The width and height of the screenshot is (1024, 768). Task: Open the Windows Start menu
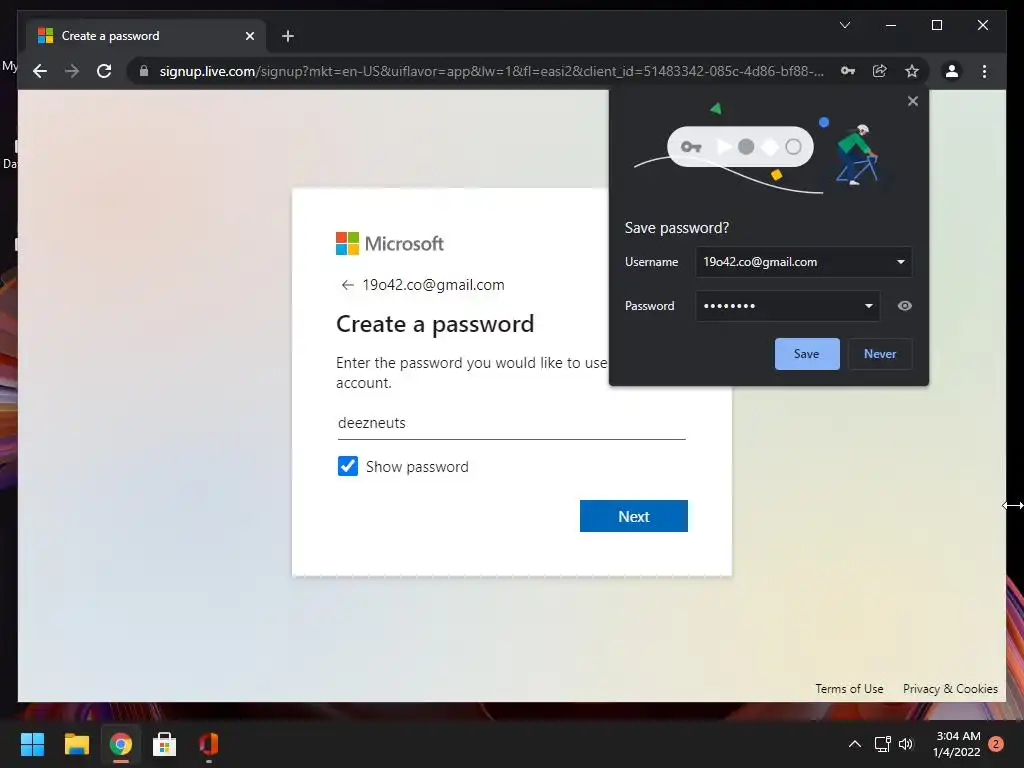point(32,744)
